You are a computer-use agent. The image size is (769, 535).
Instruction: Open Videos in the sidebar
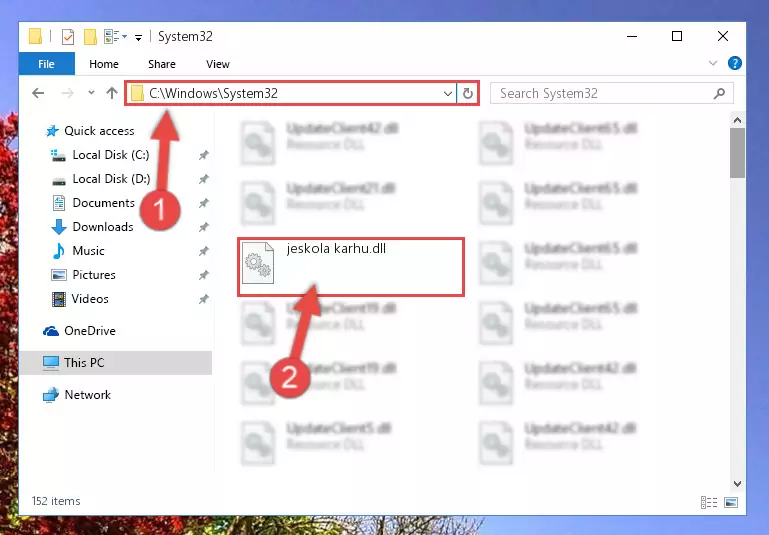point(90,299)
